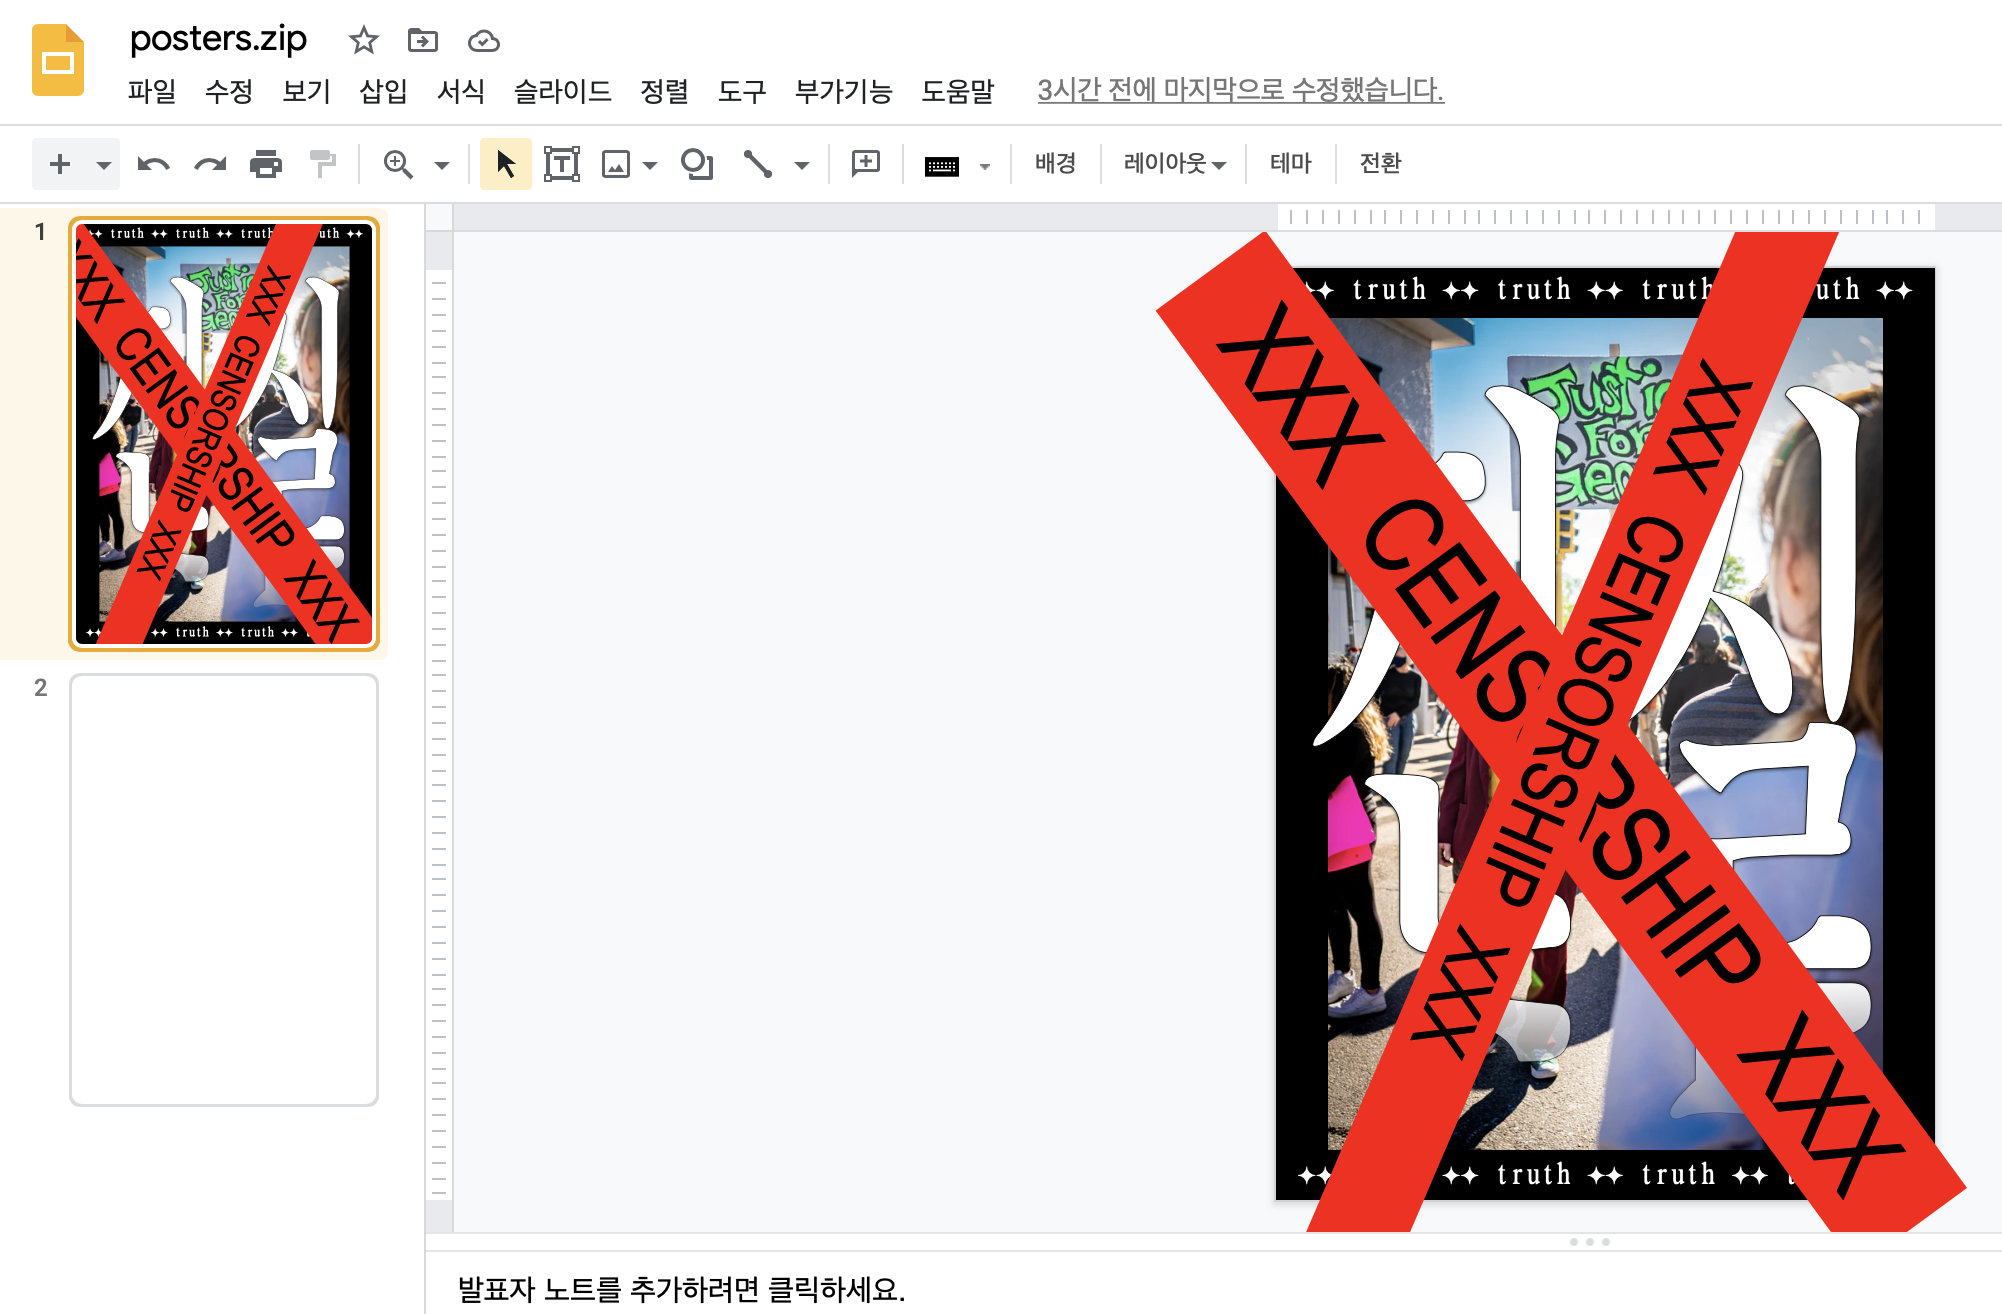Activate the select cursor tool
This screenshot has width=2002, height=1314.
506,164
